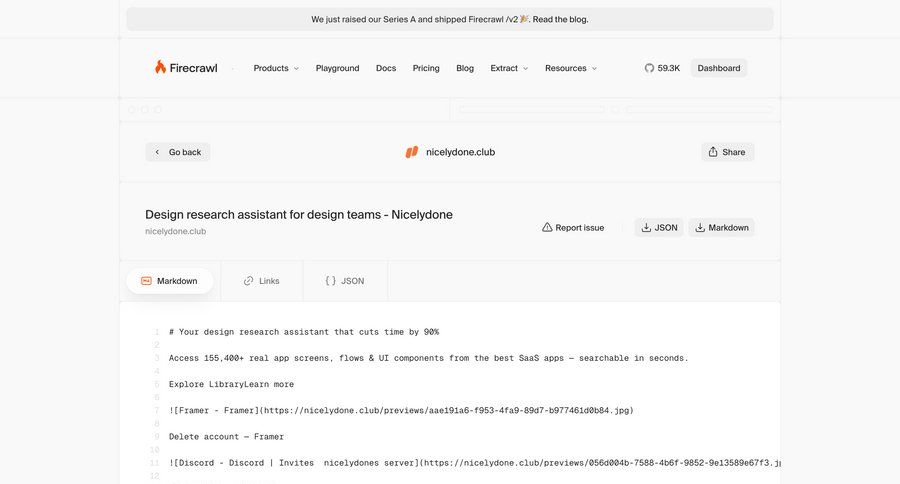Open the Pricing page
The height and width of the screenshot is (484, 900).
coord(426,68)
